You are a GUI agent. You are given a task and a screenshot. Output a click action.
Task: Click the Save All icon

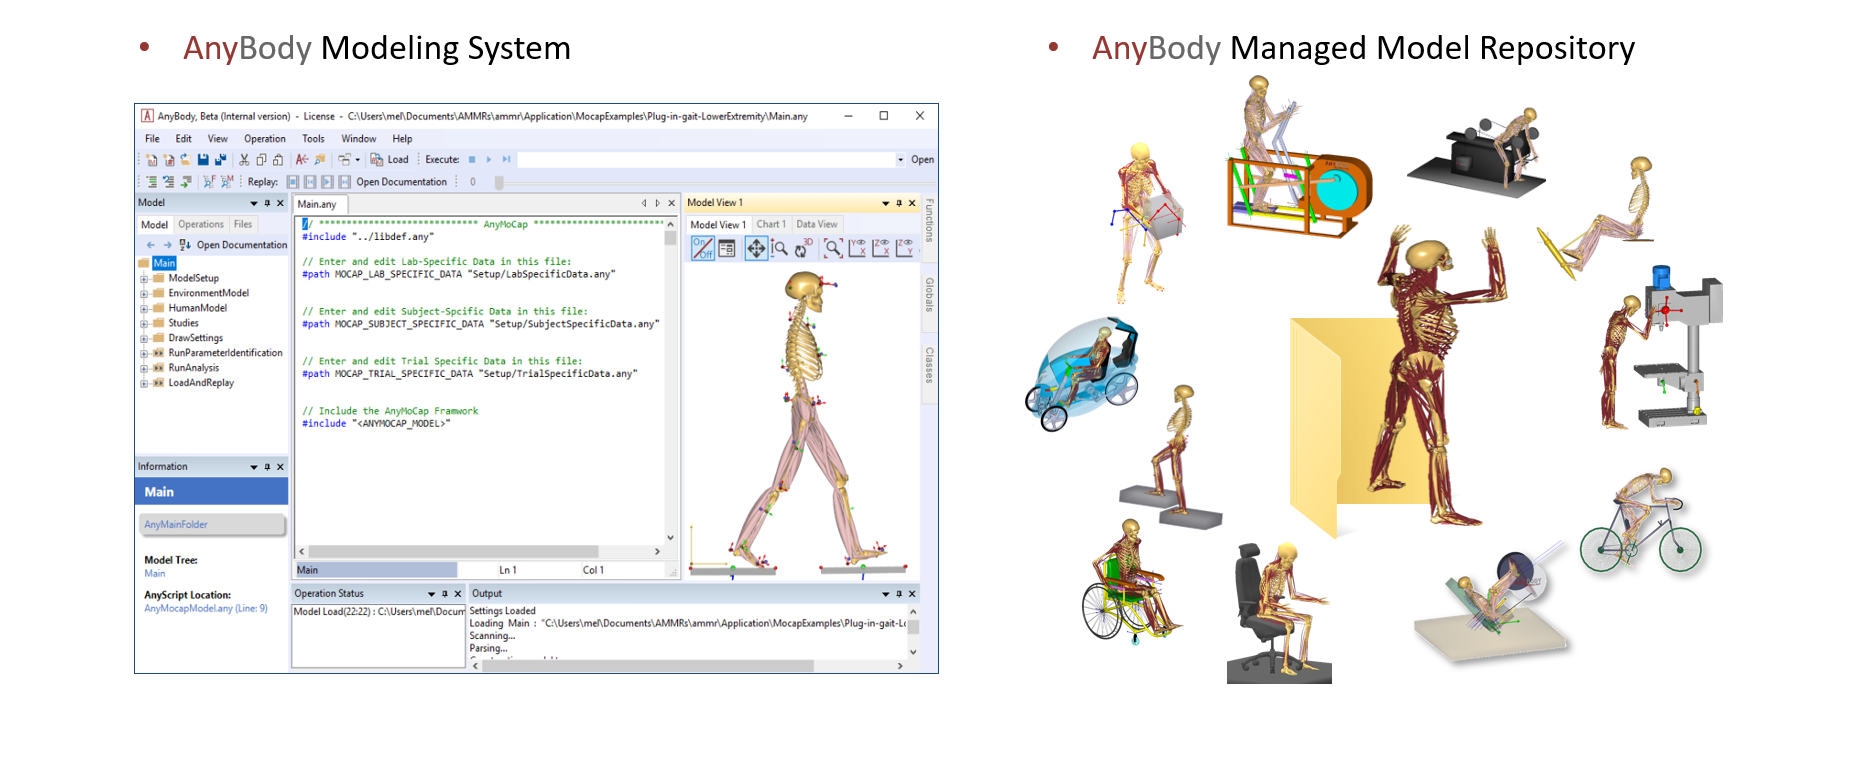(220, 160)
